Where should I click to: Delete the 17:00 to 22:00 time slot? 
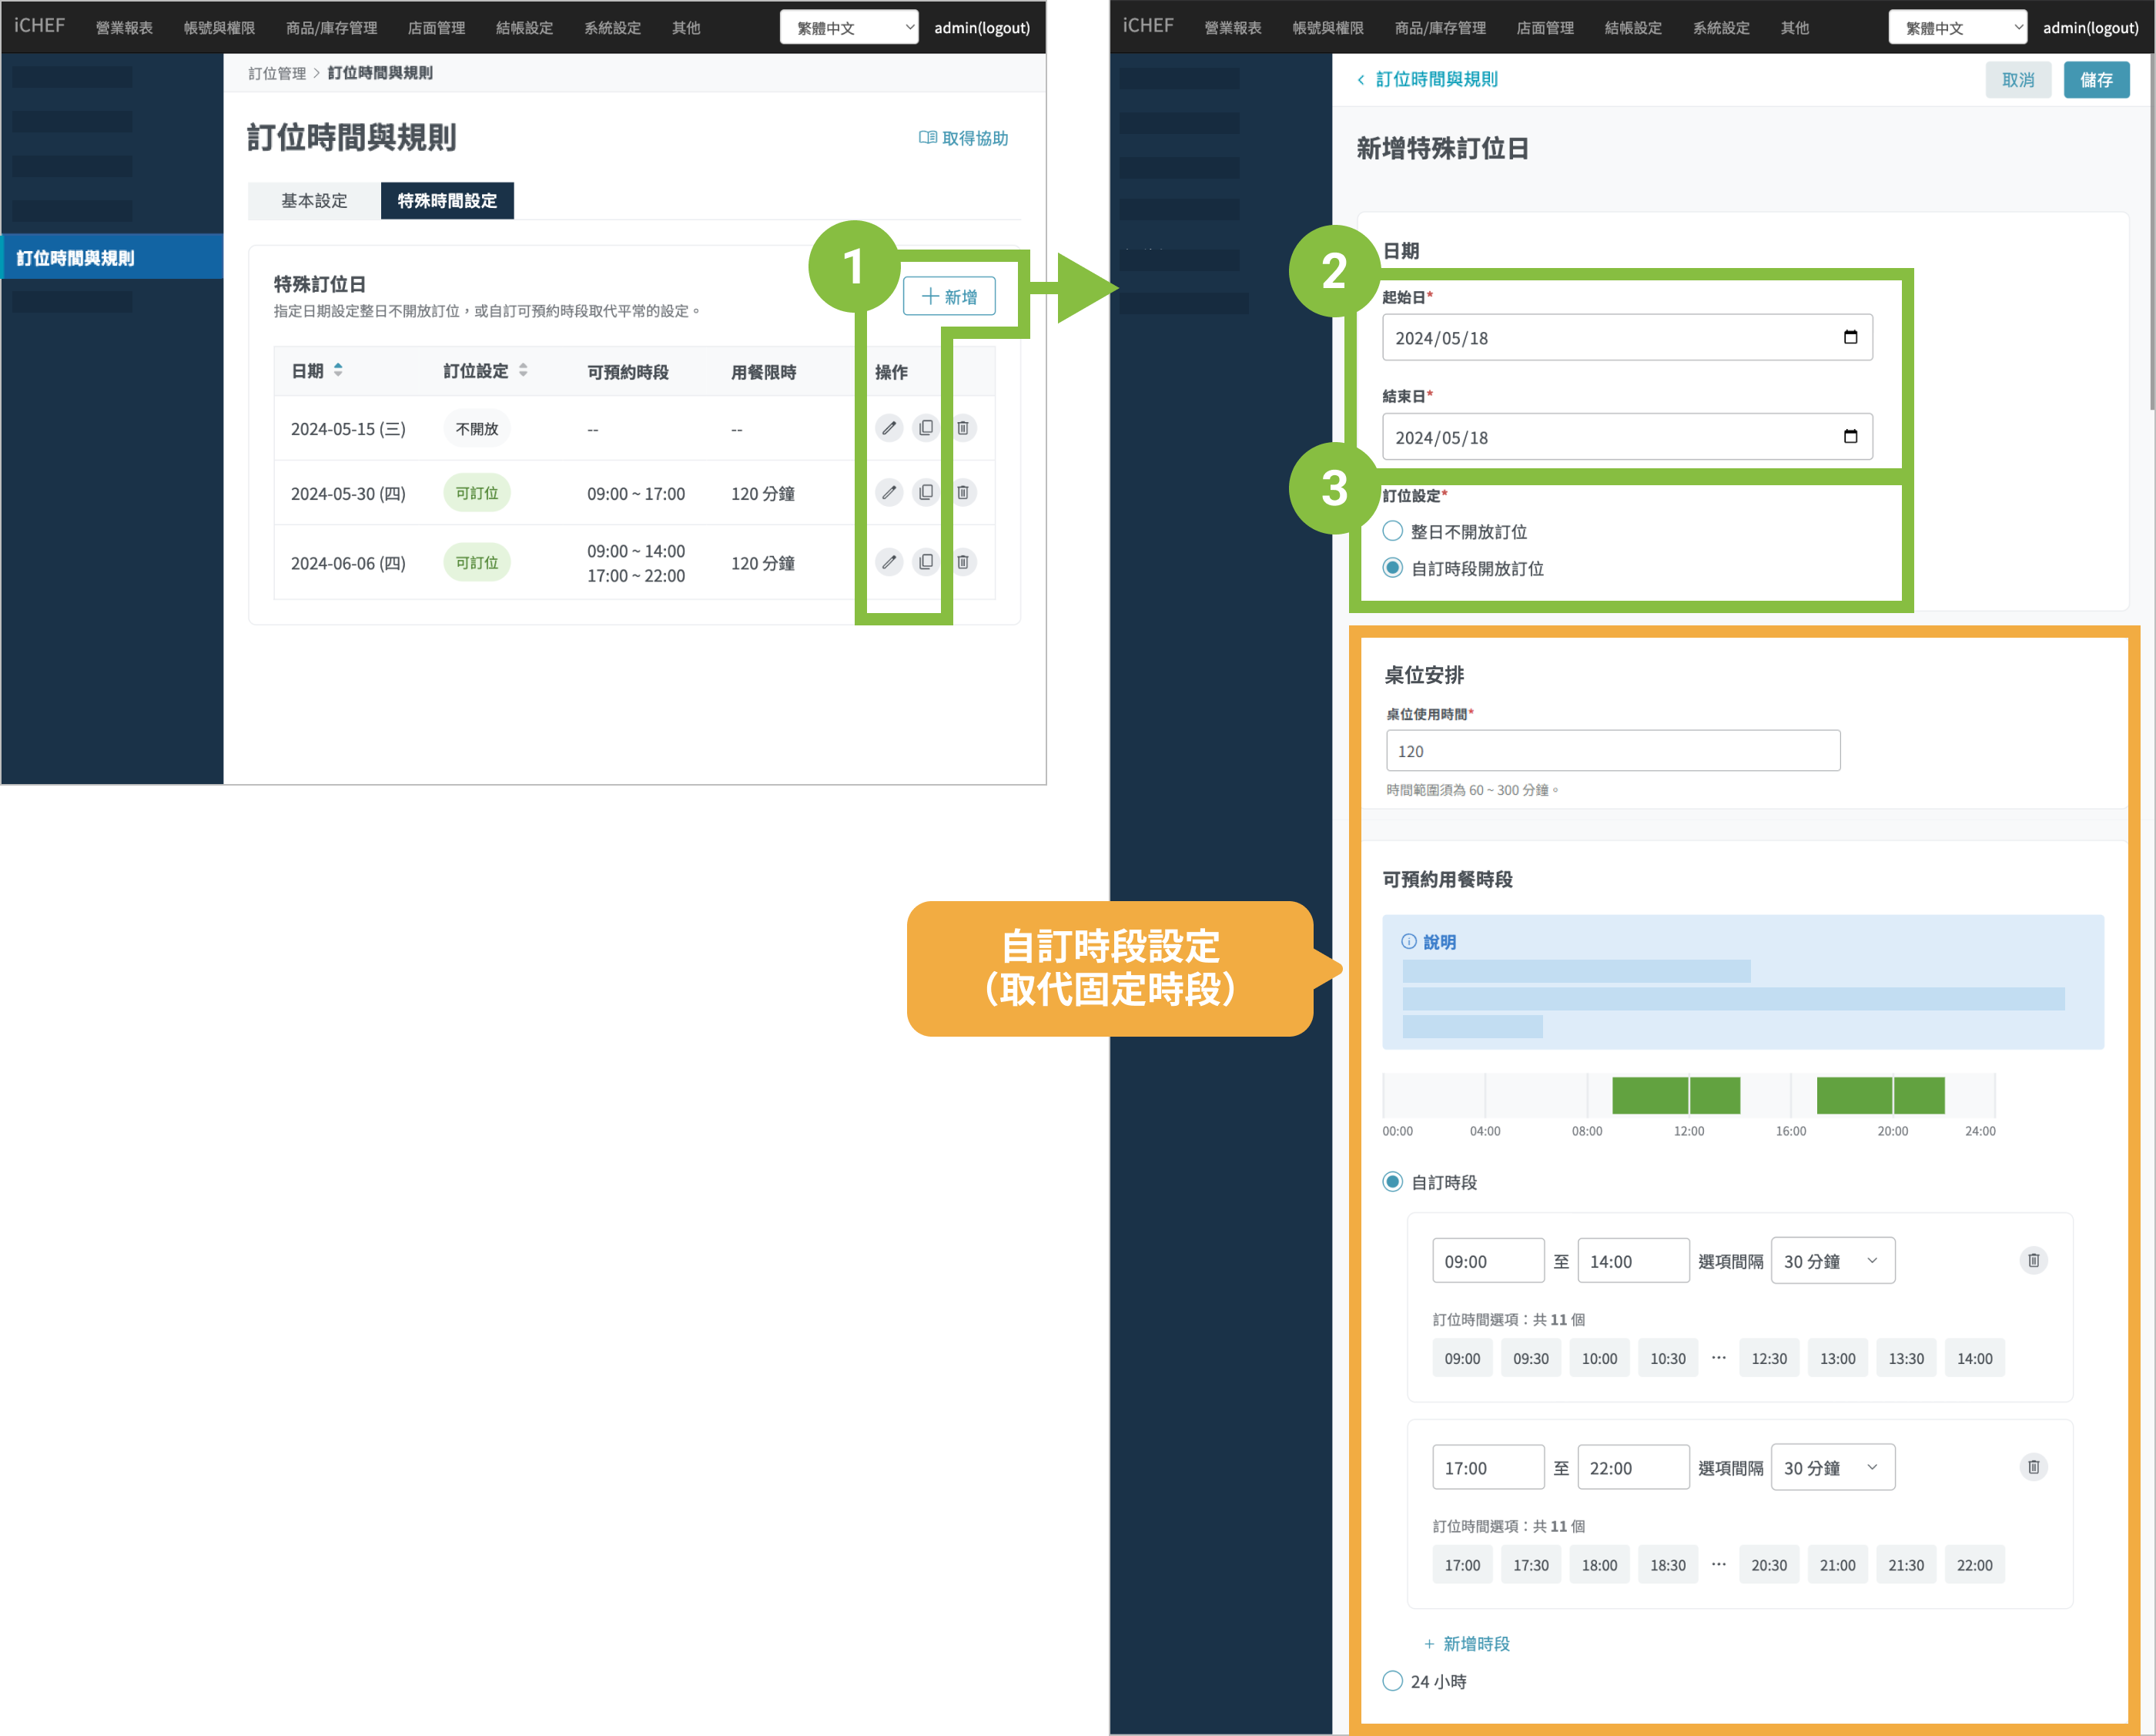pos(2033,1467)
